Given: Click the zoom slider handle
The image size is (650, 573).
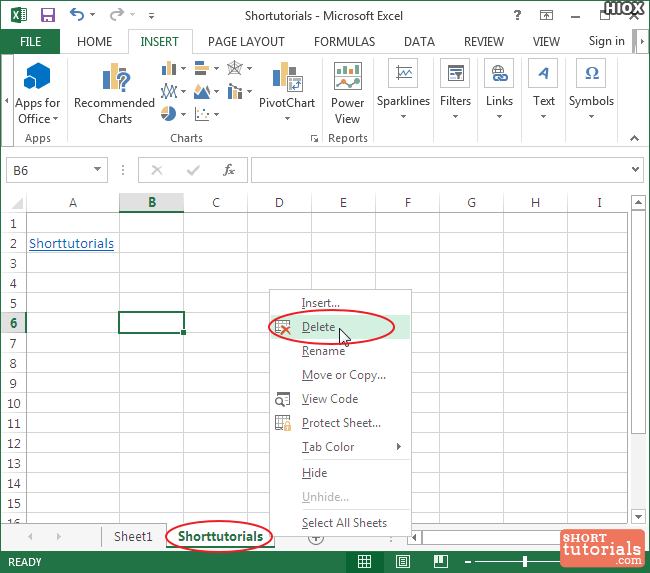Looking at the screenshot, I should click(525, 561).
